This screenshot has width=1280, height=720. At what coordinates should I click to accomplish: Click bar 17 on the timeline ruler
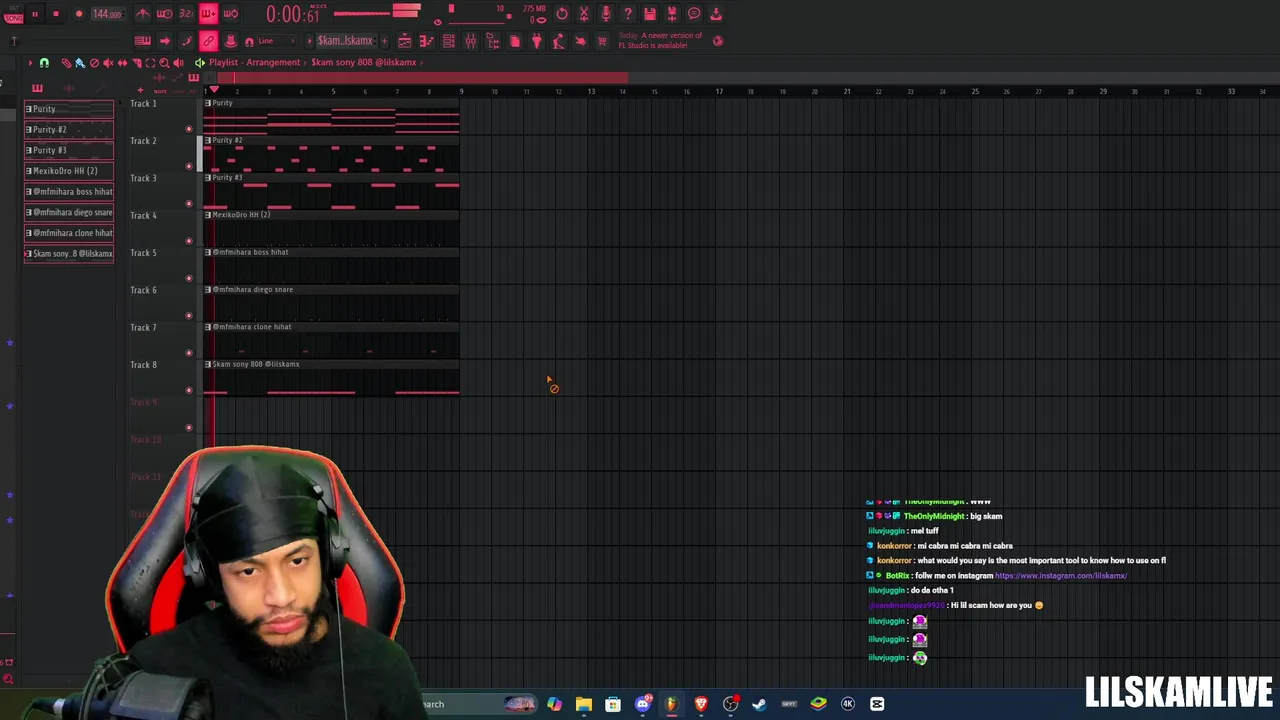pyautogui.click(x=718, y=92)
